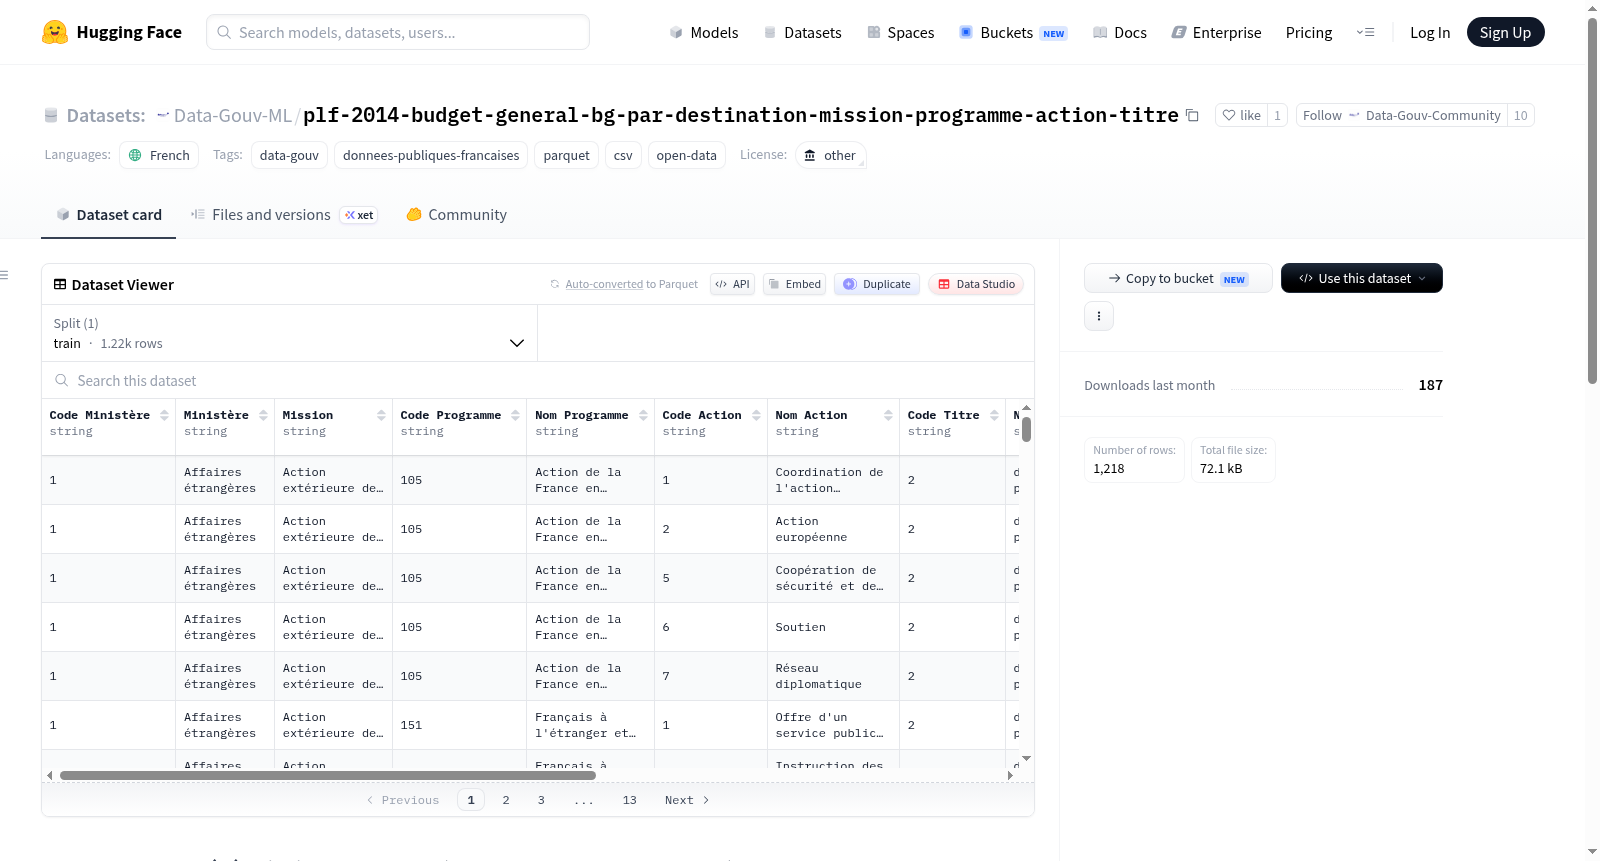Open Data Studio
This screenshot has width=1600, height=861.
coord(976,284)
